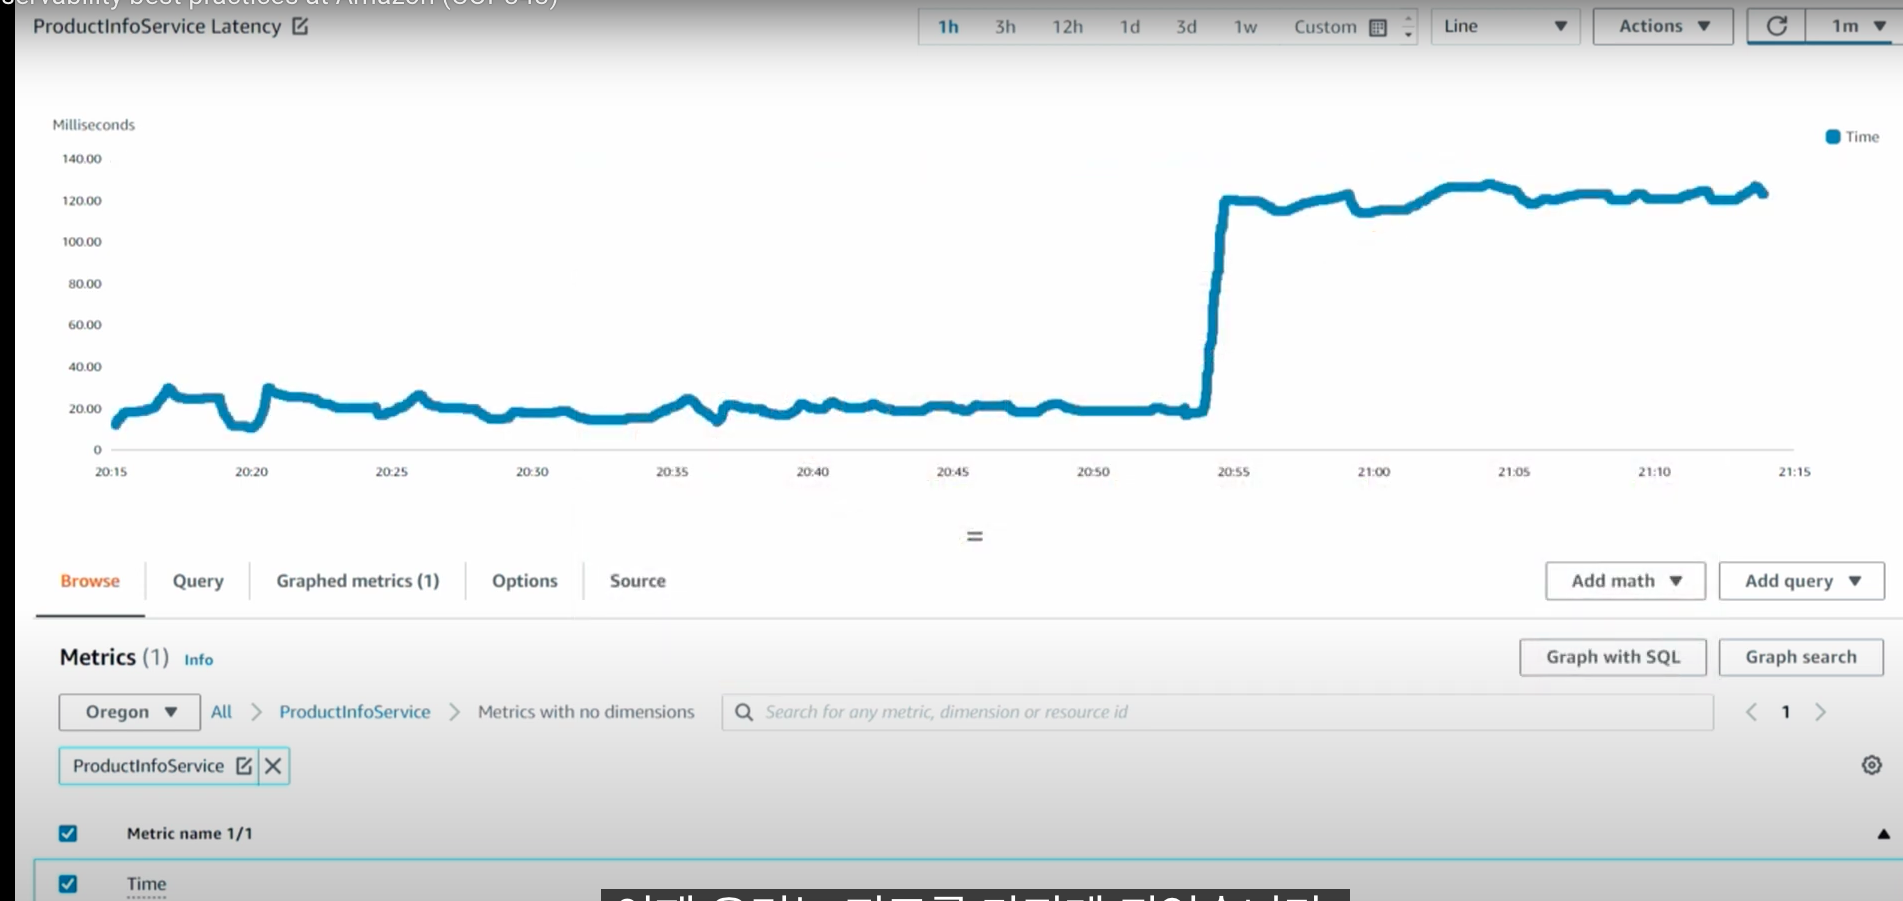The height and width of the screenshot is (901, 1903).
Task: Open the Actions dropdown menu
Action: pyautogui.click(x=1663, y=27)
